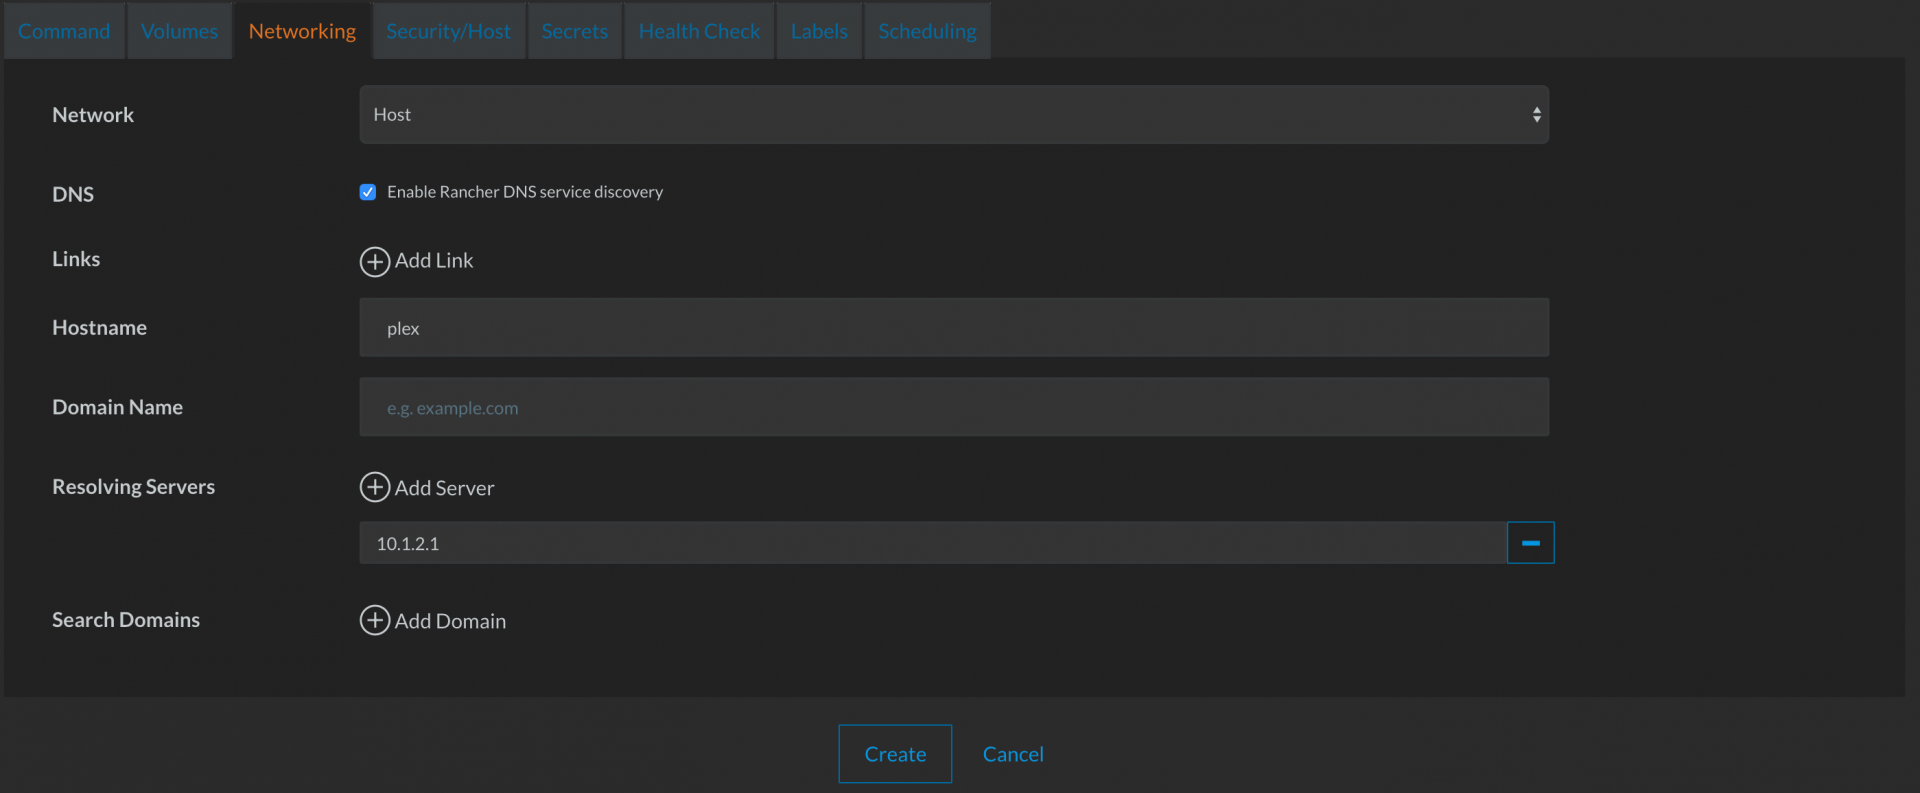
Task: Click the Add Domain text
Action: pos(450,621)
